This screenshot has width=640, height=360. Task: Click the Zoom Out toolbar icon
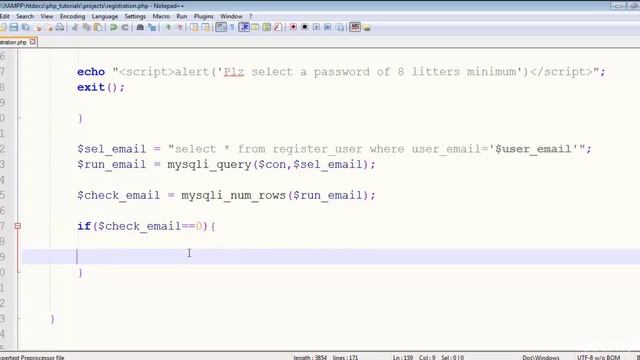point(179,27)
